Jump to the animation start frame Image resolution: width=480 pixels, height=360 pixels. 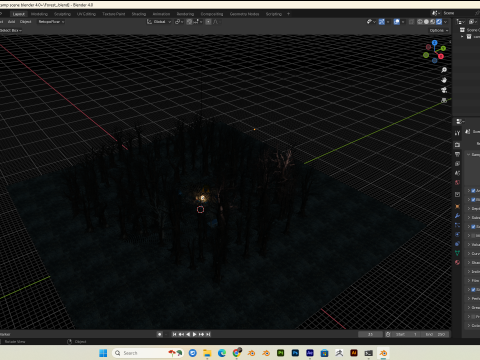[x=174, y=334]
